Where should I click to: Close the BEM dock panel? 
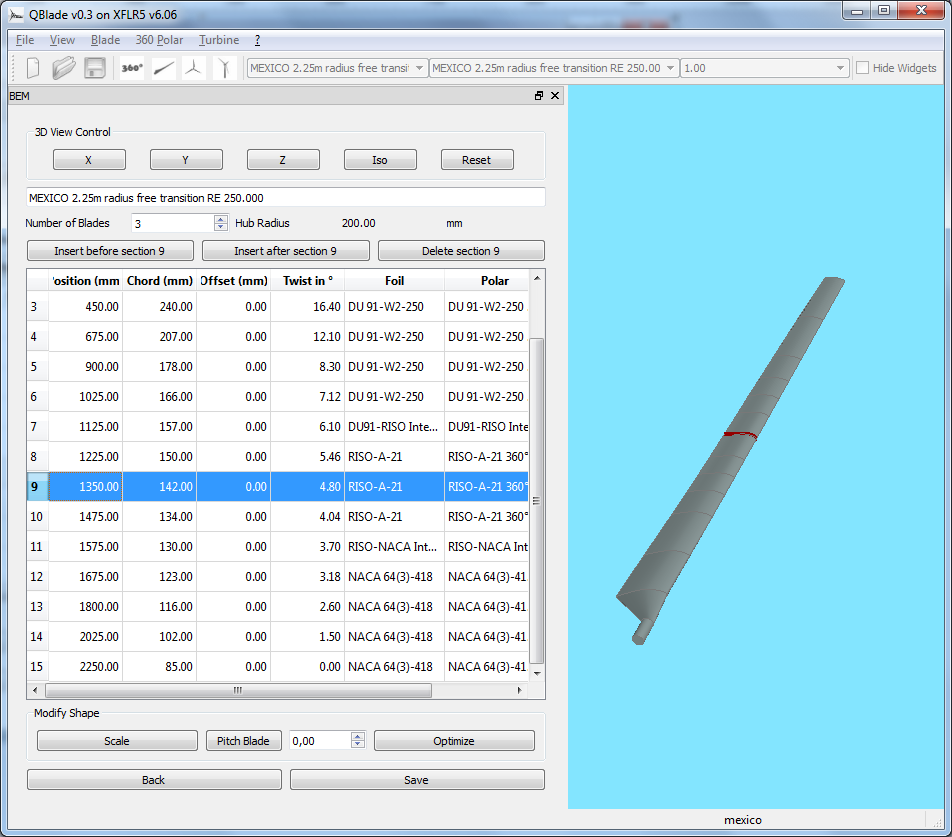pos(555,96)
